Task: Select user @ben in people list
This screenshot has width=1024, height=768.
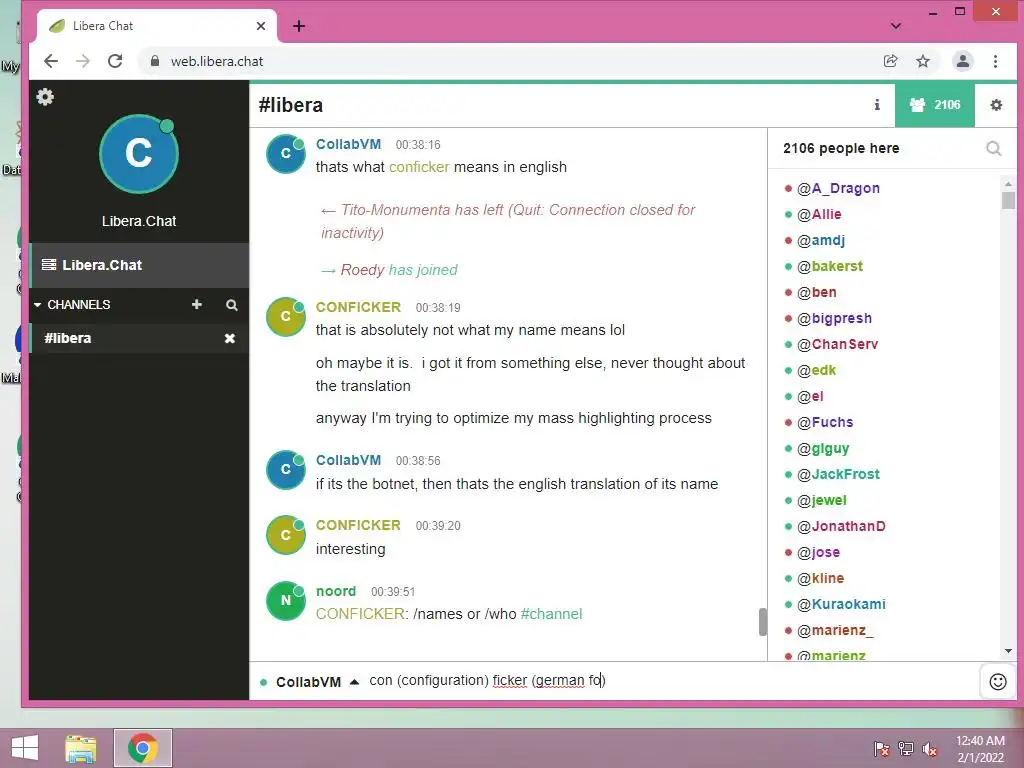Action: [x=816, y=293]
